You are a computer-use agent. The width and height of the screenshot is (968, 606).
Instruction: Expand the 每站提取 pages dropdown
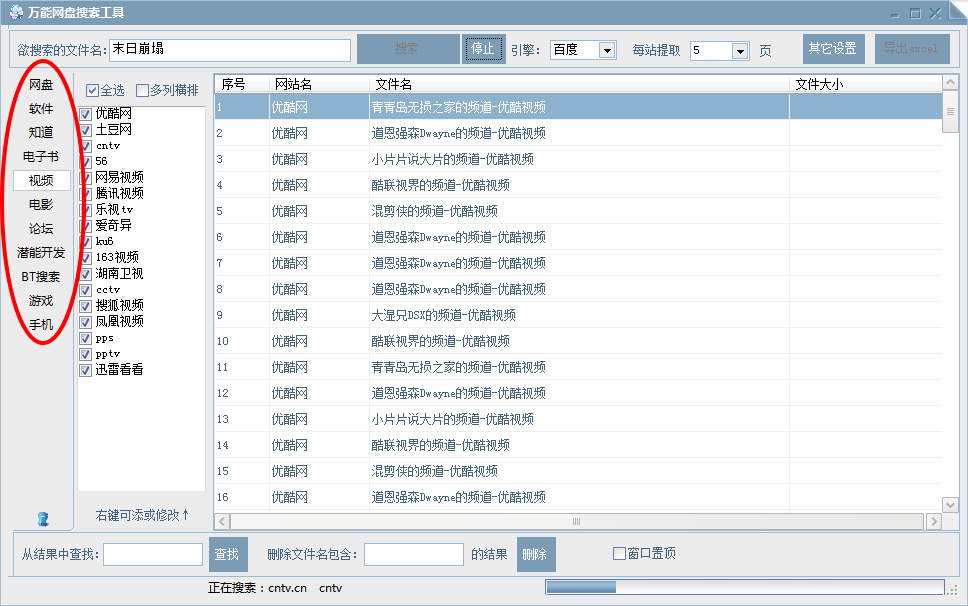[x=740, y=51]
